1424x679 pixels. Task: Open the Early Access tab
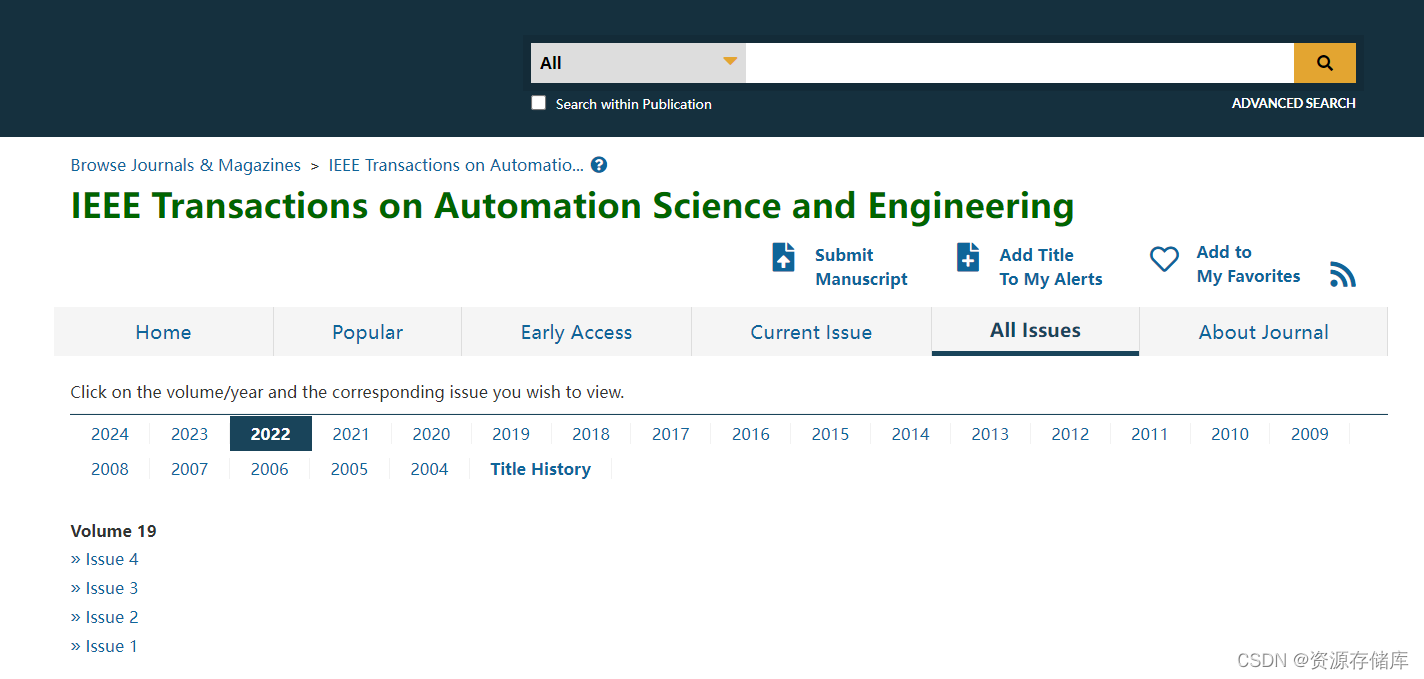[x=576, y=332]
